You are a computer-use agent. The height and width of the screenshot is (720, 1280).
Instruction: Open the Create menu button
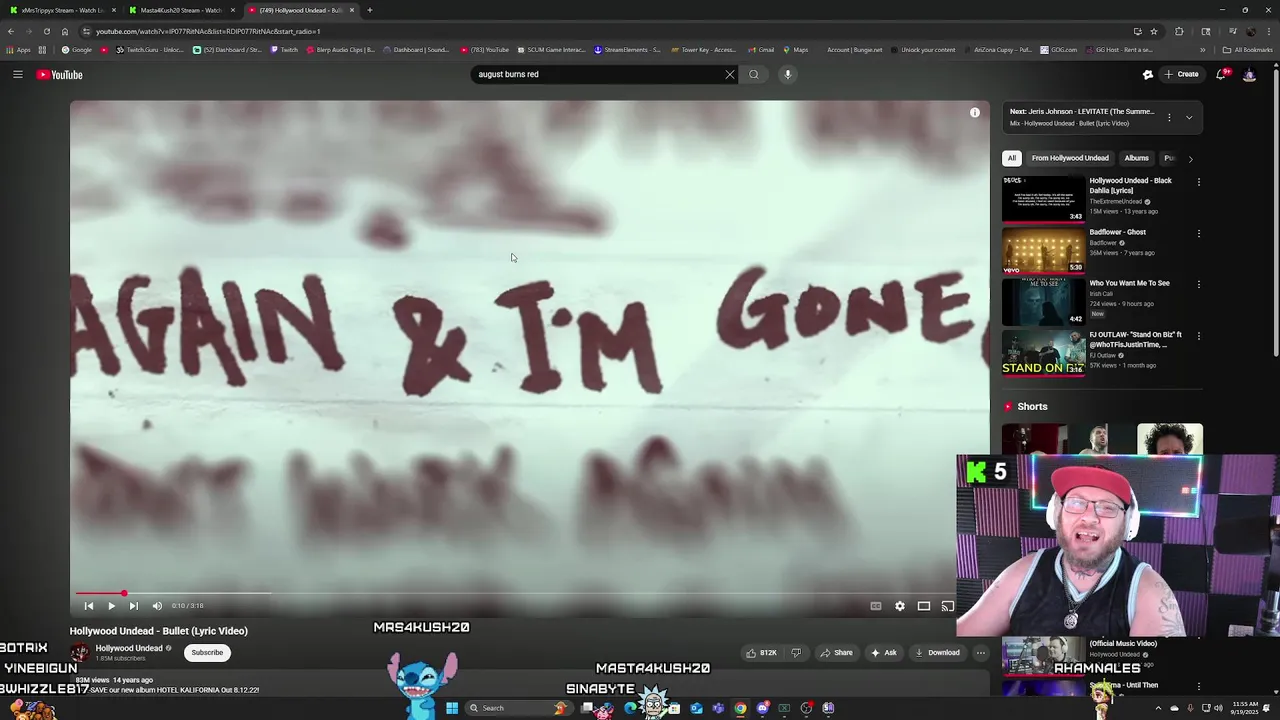pyautogui.click(x=1181, y=74)
